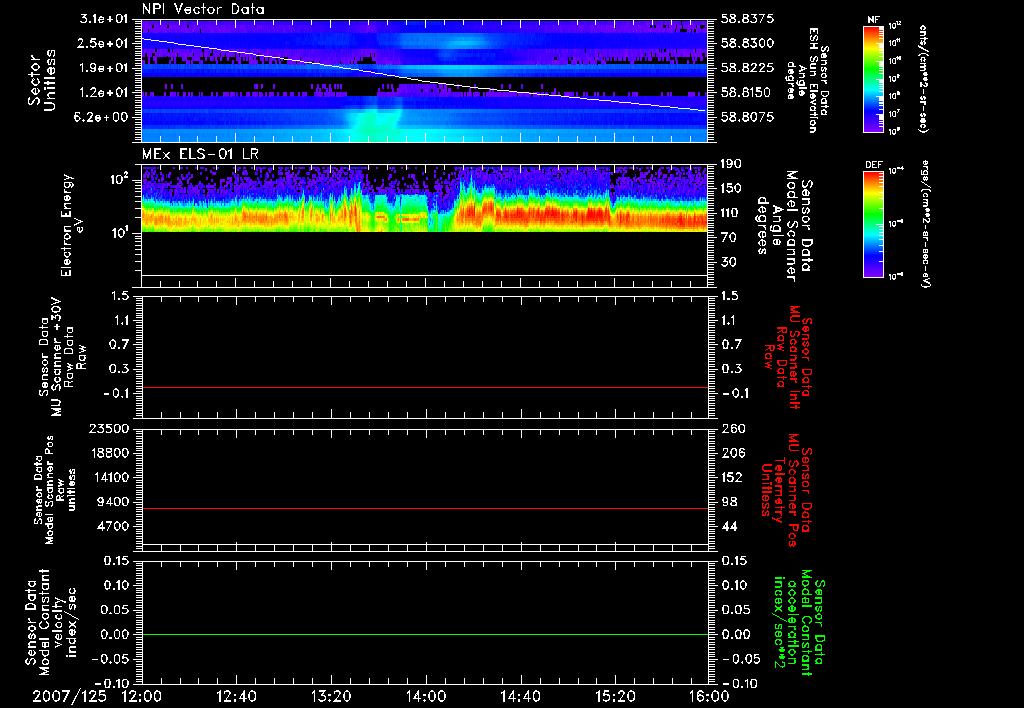Click the Sector Unitless axis title

42,80
